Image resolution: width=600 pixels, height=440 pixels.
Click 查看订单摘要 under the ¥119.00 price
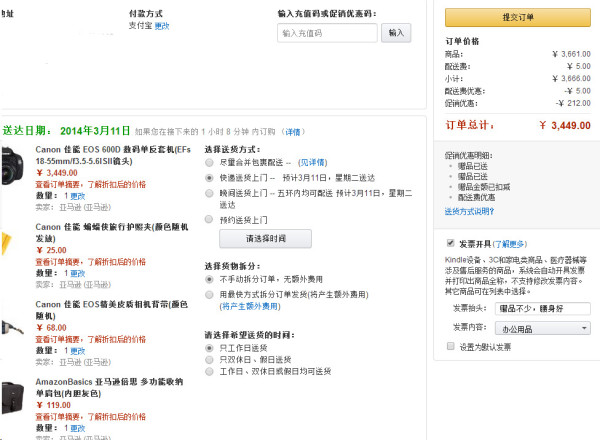pos(91,416)
